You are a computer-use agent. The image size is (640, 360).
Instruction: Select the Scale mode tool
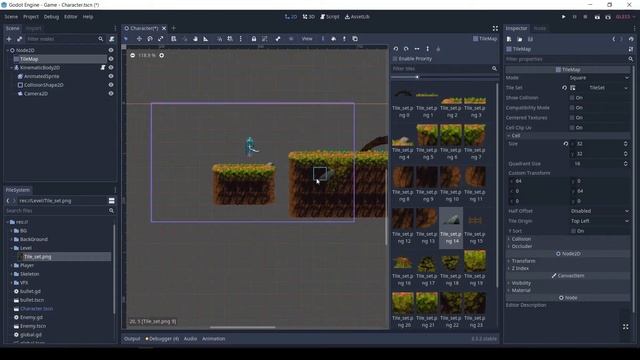point(160,39)
